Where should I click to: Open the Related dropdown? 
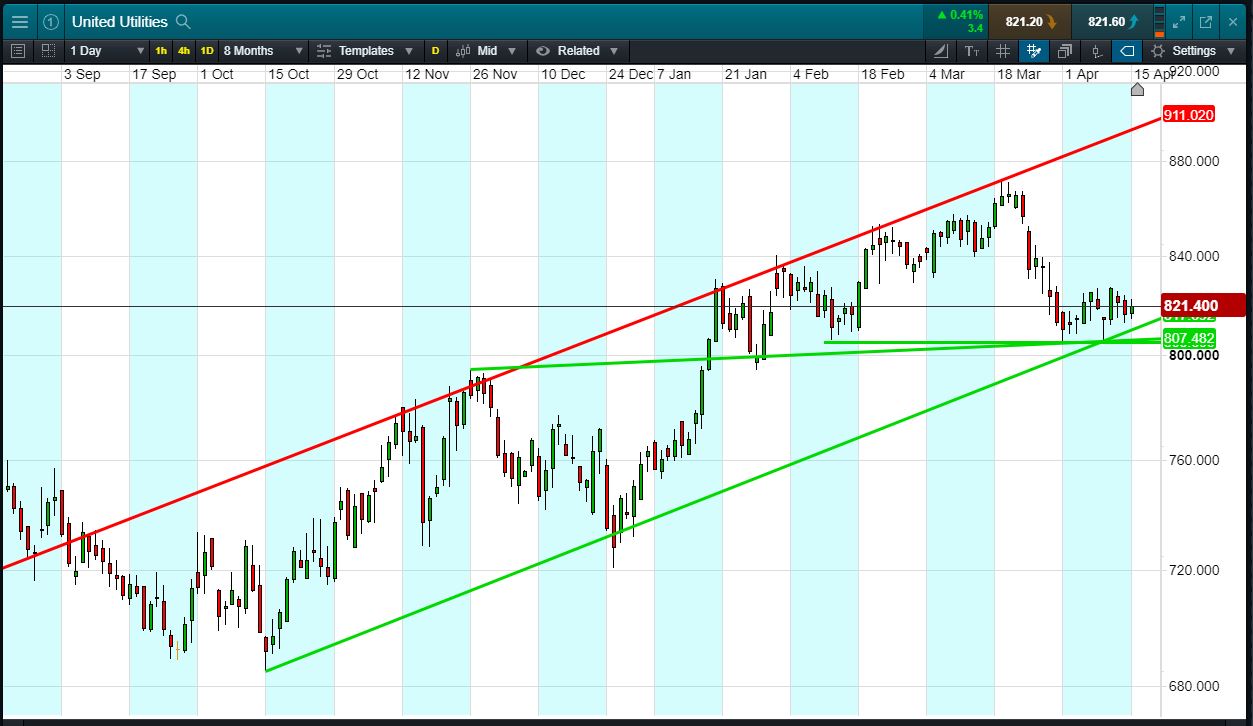(x=577, y=50)
